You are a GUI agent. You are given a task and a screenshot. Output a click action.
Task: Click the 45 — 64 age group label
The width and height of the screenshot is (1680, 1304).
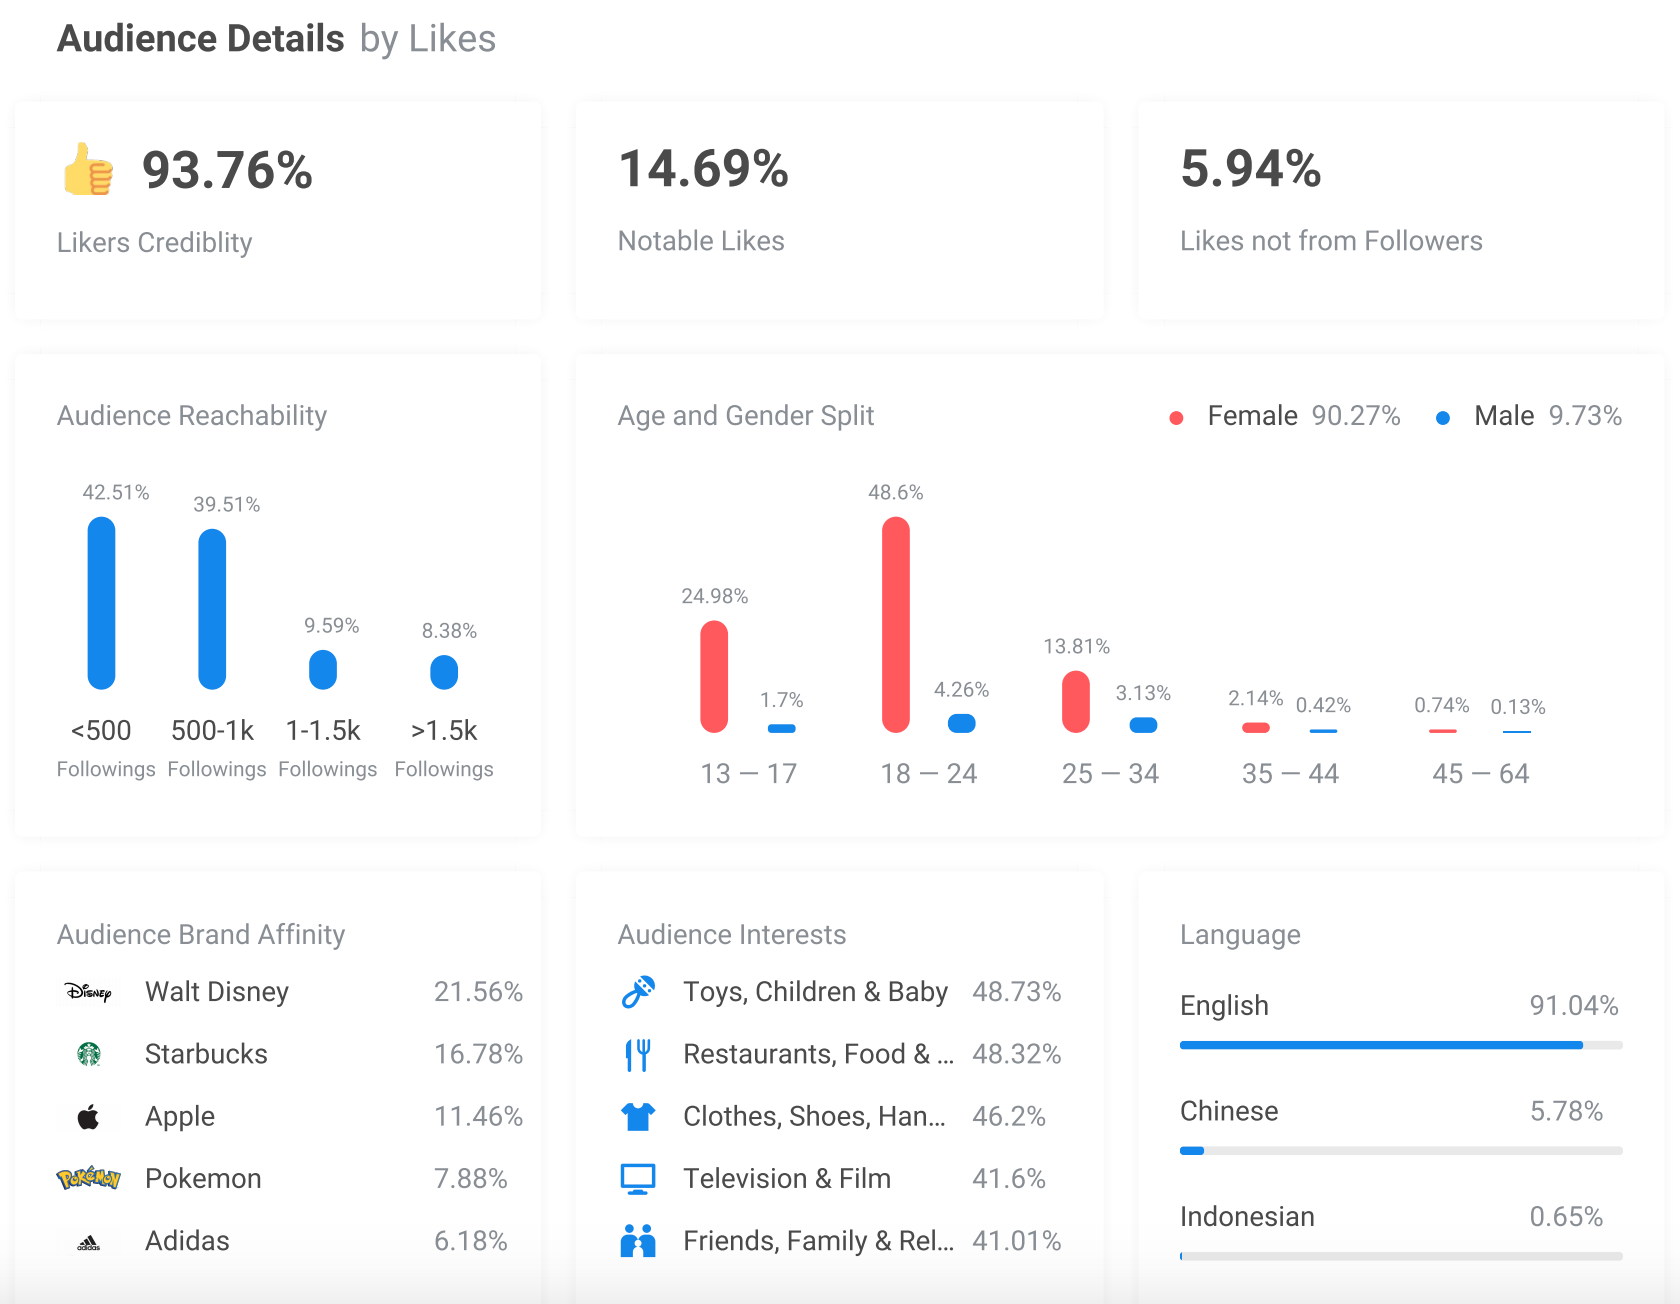pyautogui.click(x=1481, y=774)
